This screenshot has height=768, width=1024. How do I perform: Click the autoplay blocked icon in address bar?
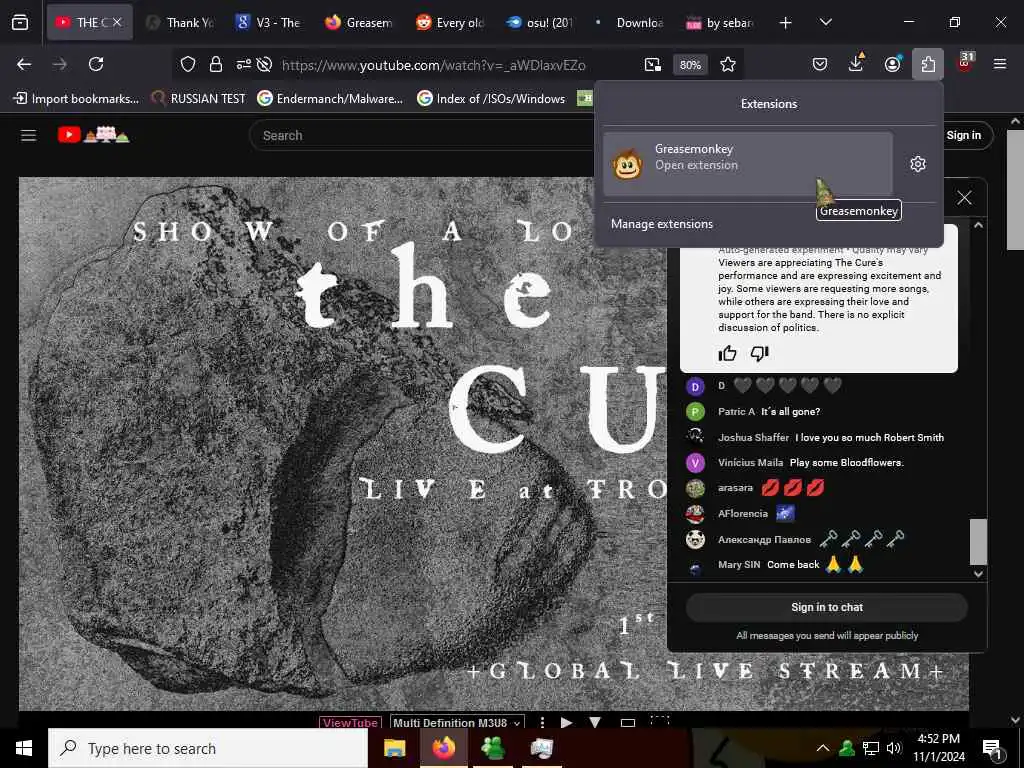pyautogui.click(x=264, y=64)
